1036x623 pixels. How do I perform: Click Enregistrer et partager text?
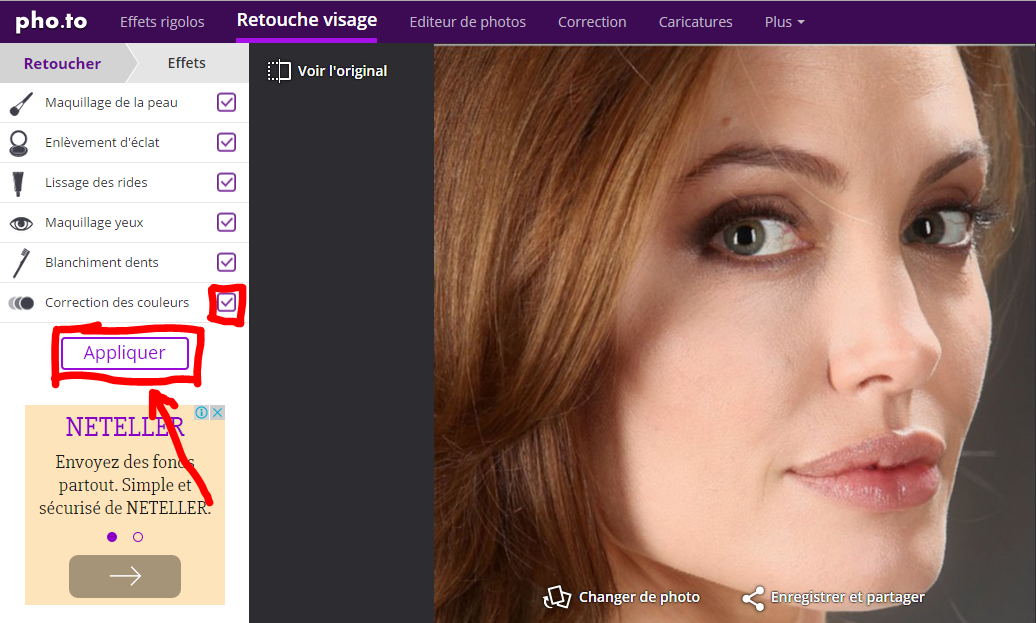(x=848, y=597)
